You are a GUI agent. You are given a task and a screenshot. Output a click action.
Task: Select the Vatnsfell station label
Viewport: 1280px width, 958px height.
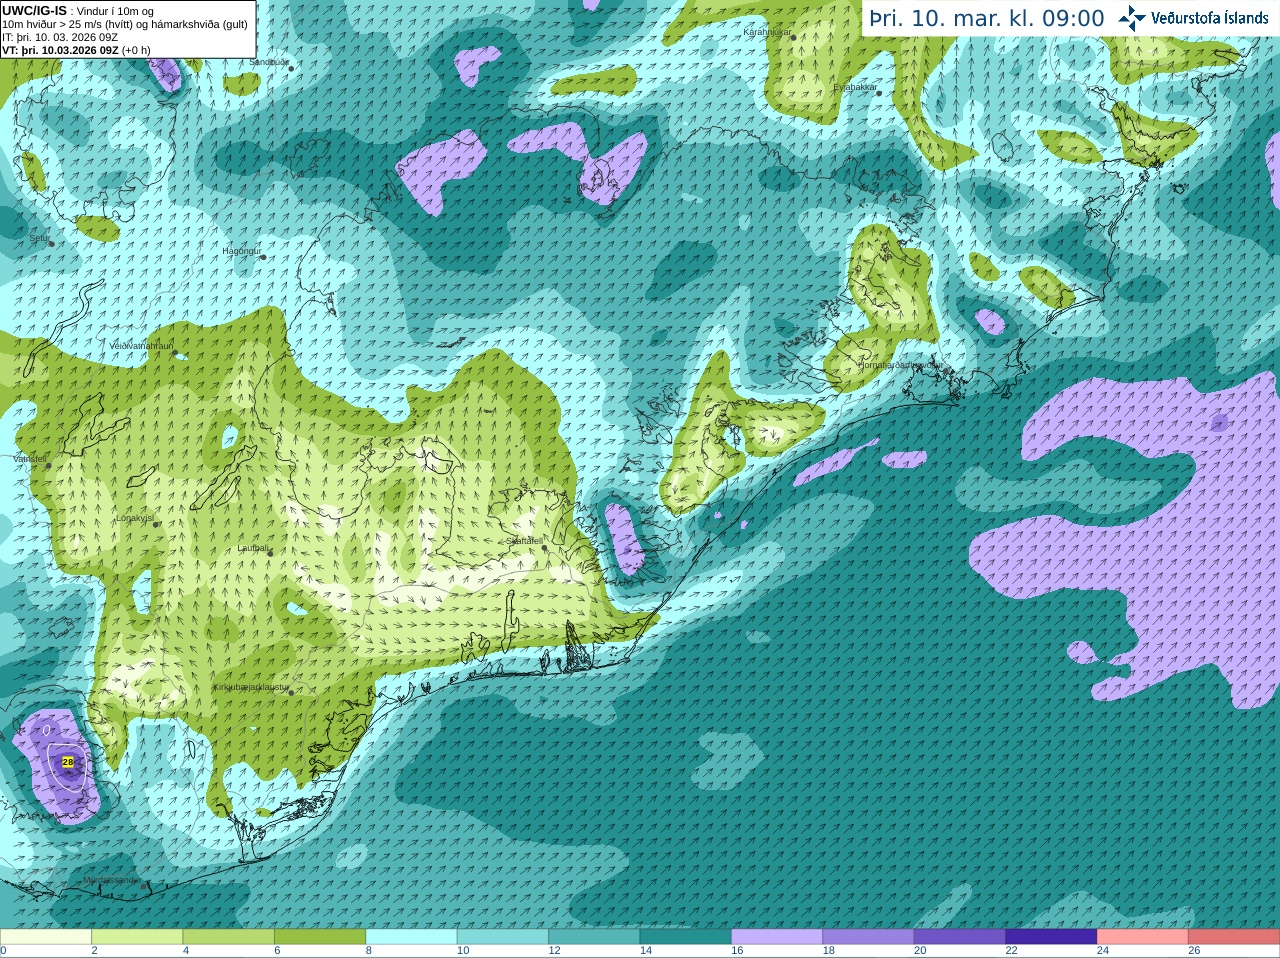pos(30,459)
